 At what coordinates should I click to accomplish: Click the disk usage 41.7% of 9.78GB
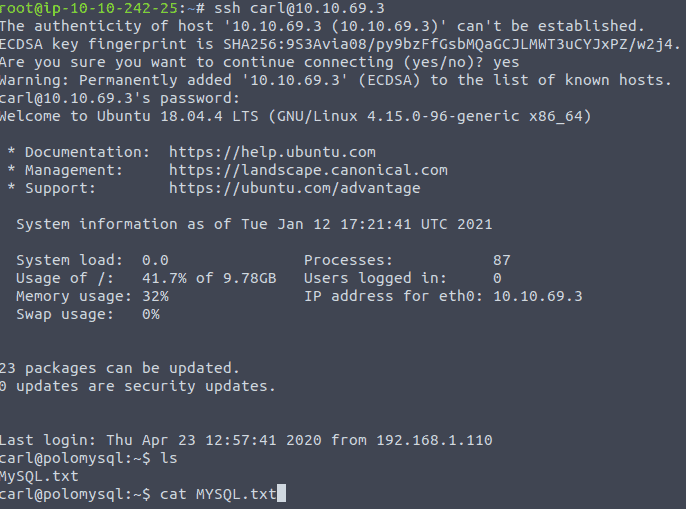[x=209, y=278]
